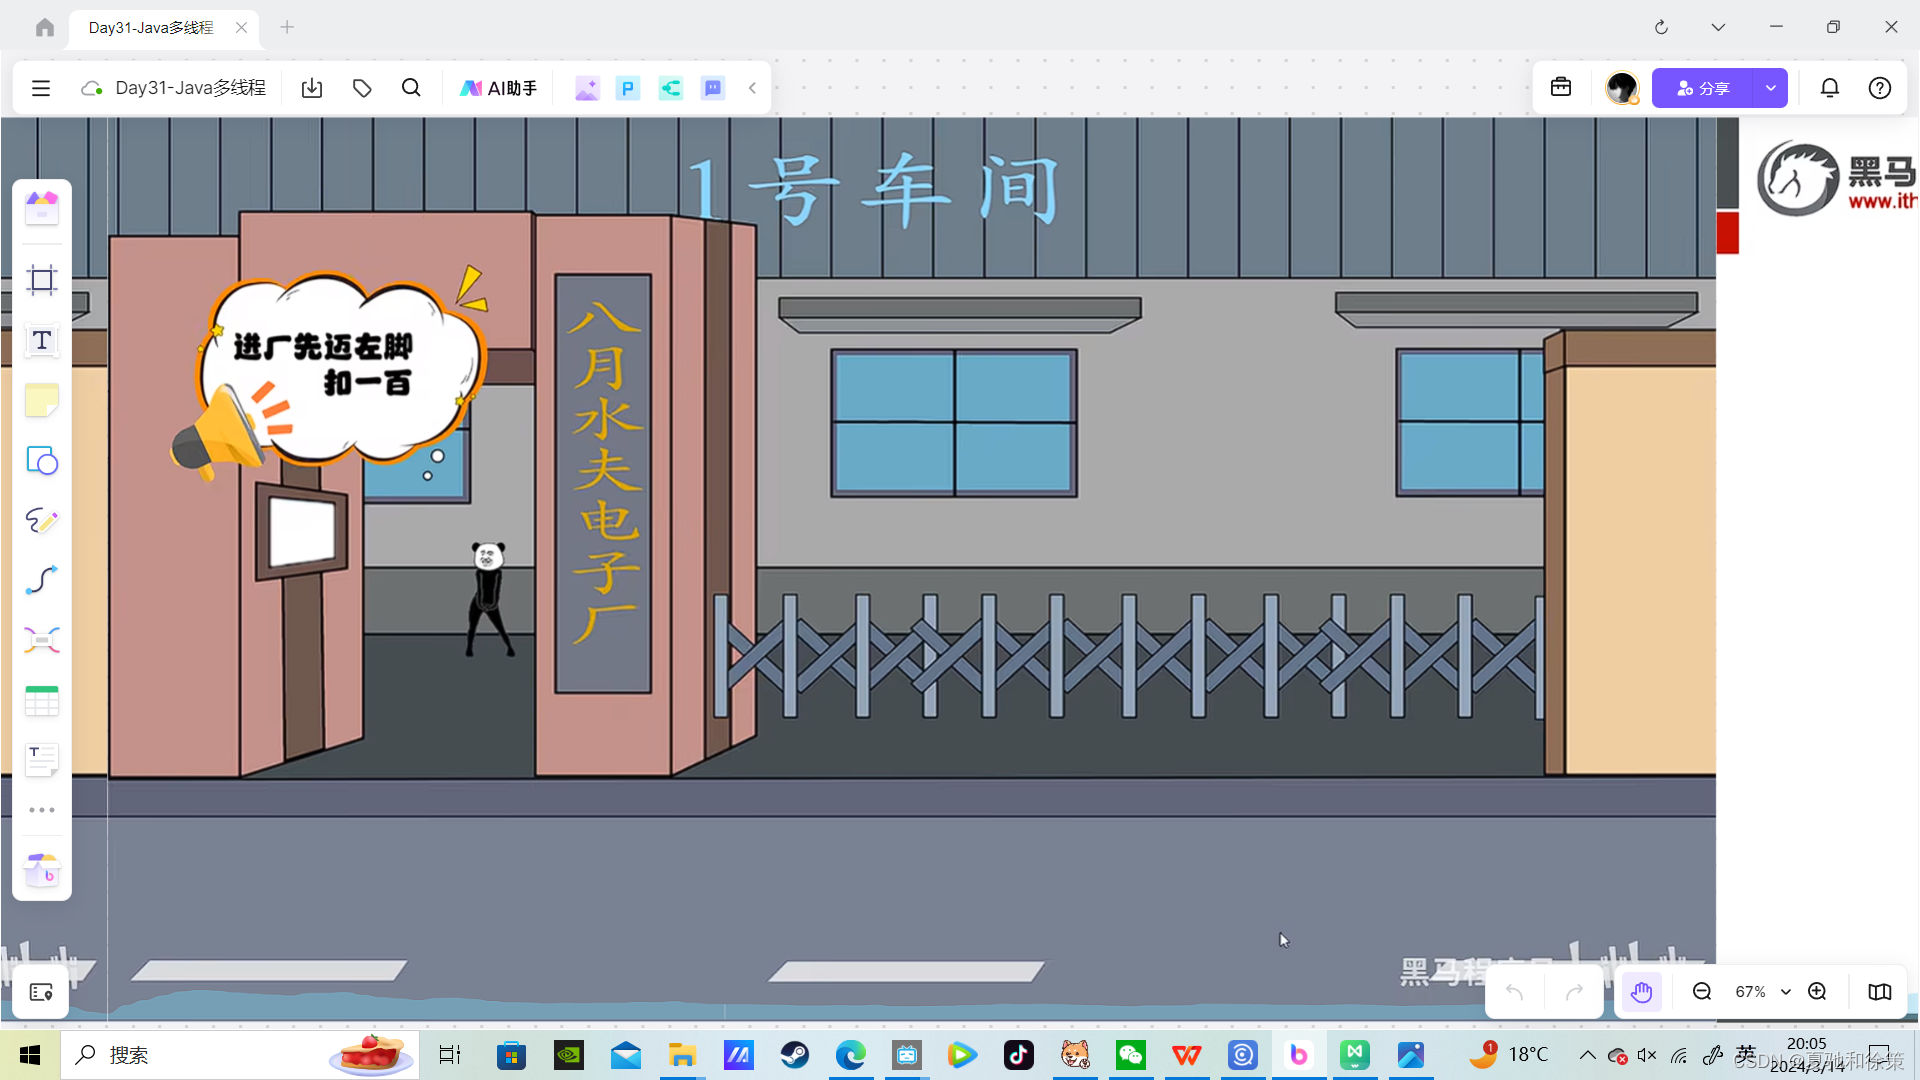Image resolution: width=1920 pixels, height=1080 pixels.
Task: Open the hamburger main menu
Action: pos(41,88)
